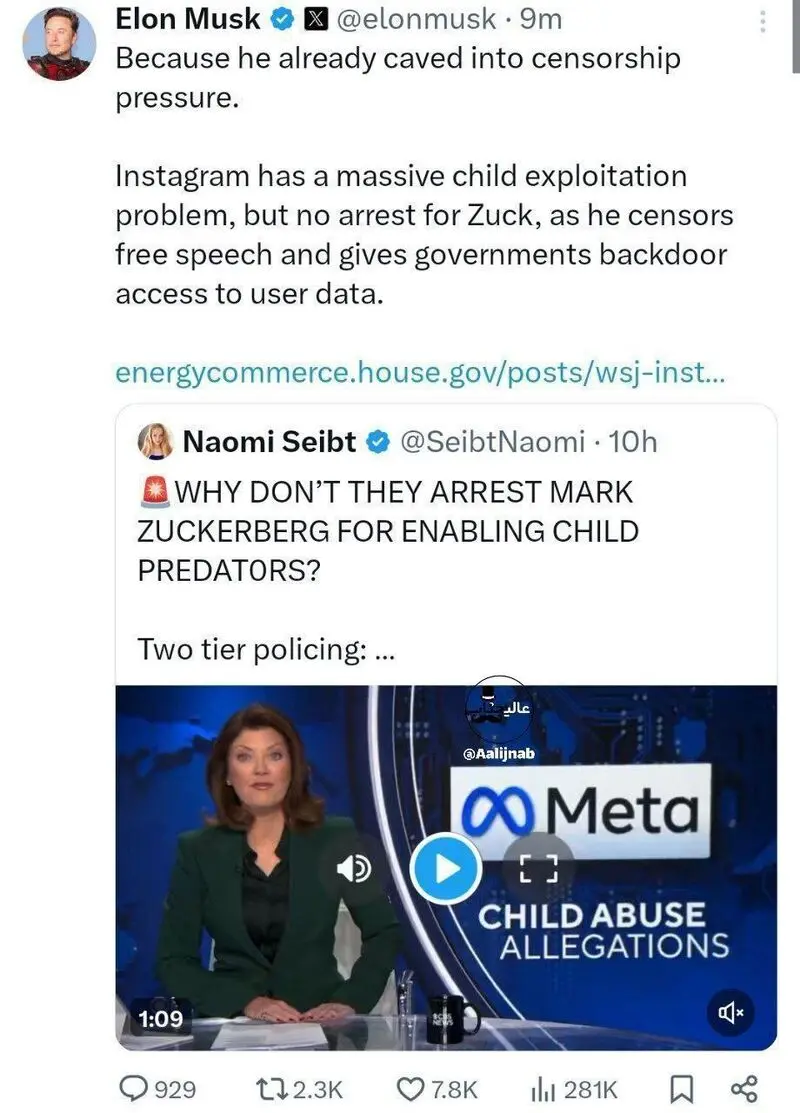Open Naomi Seibt's profile avatar

tap(155, 442)
